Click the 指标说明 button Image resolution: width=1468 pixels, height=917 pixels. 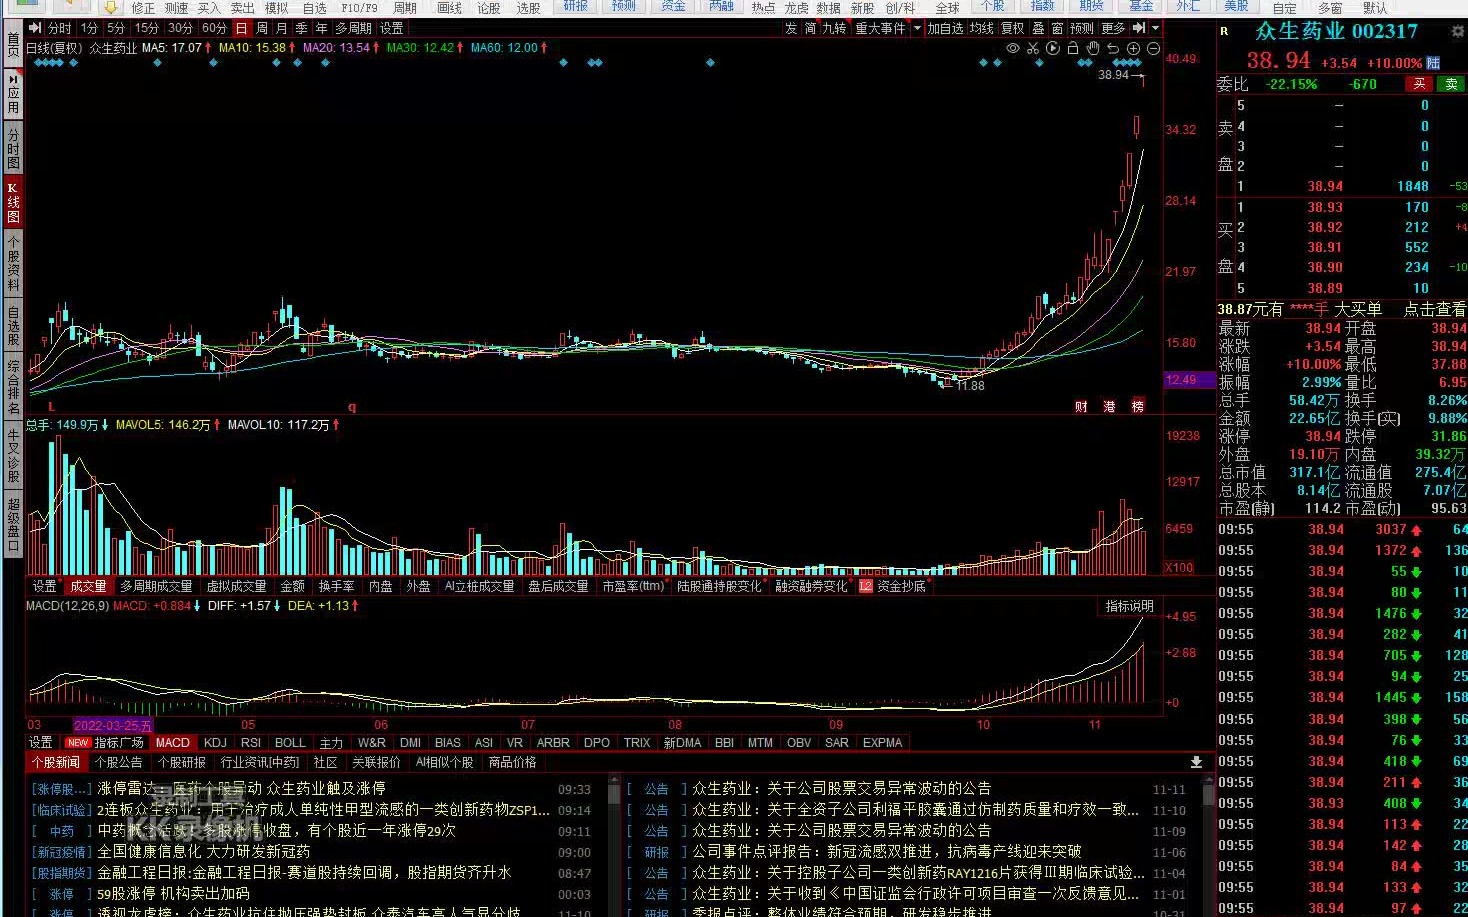click(x=1129, y=606)
